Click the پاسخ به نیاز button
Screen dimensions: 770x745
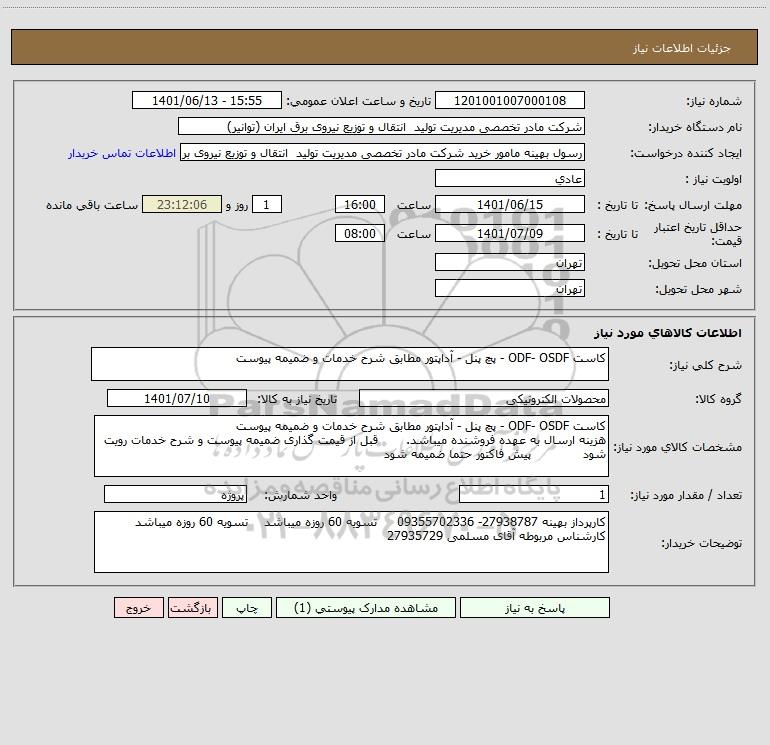[534, 607]
